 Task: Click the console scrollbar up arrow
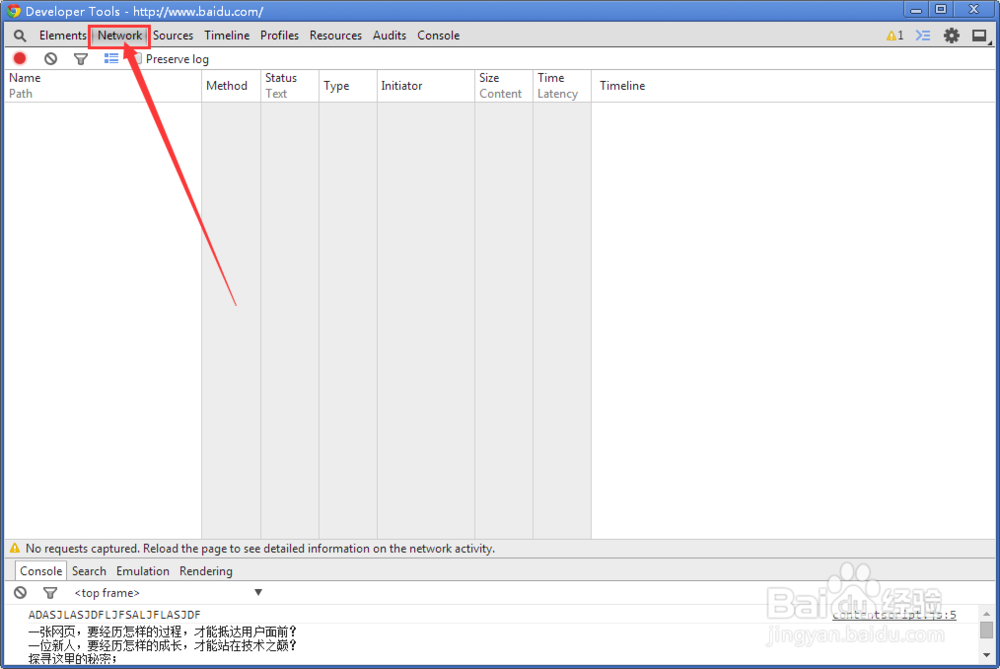pyautogui.click(x=987, y=614)
